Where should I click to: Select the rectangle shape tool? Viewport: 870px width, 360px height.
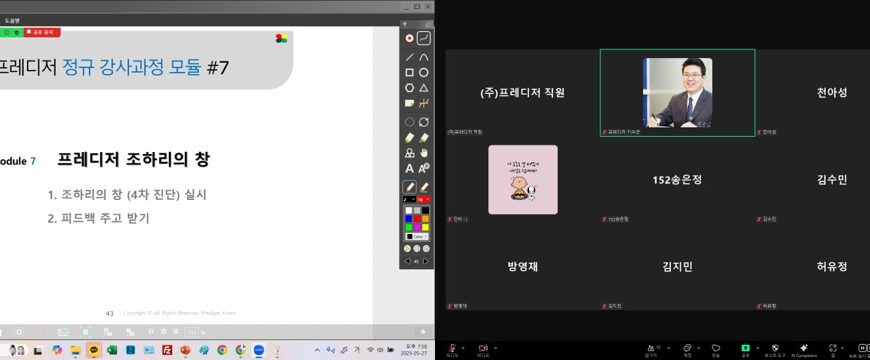point(409,73)
